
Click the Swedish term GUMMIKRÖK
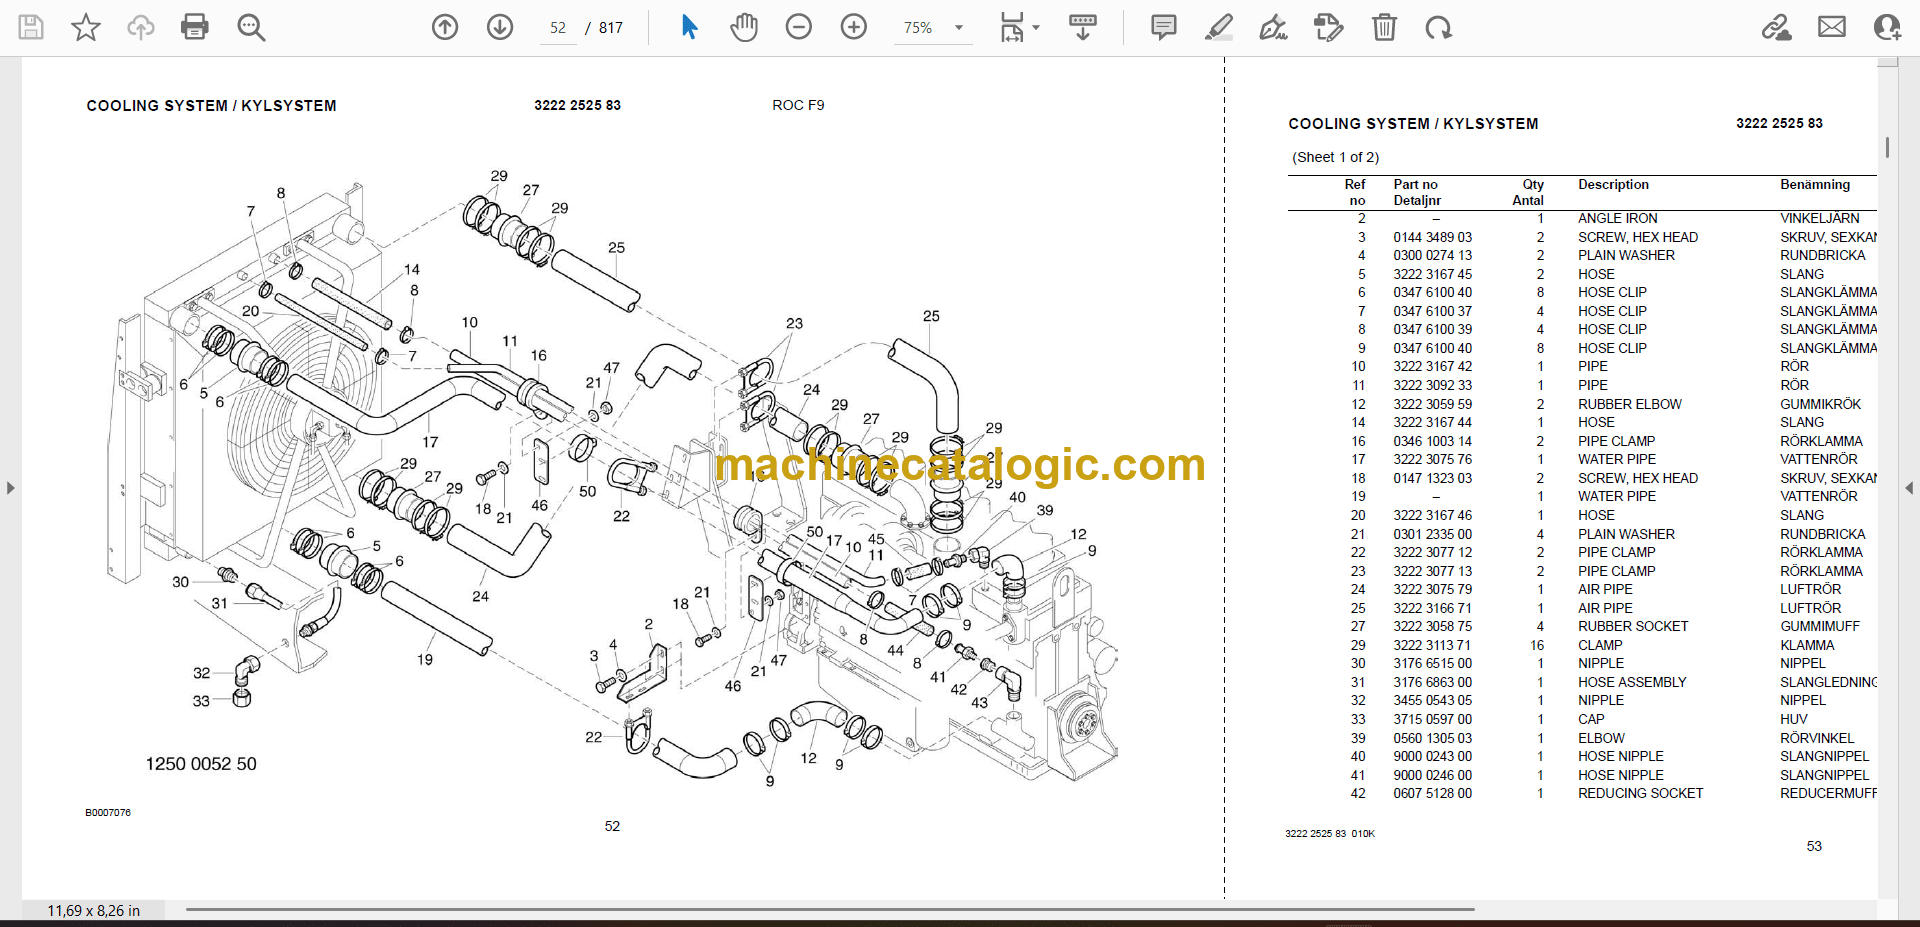pyautogui.click(x=1820, y=404)
